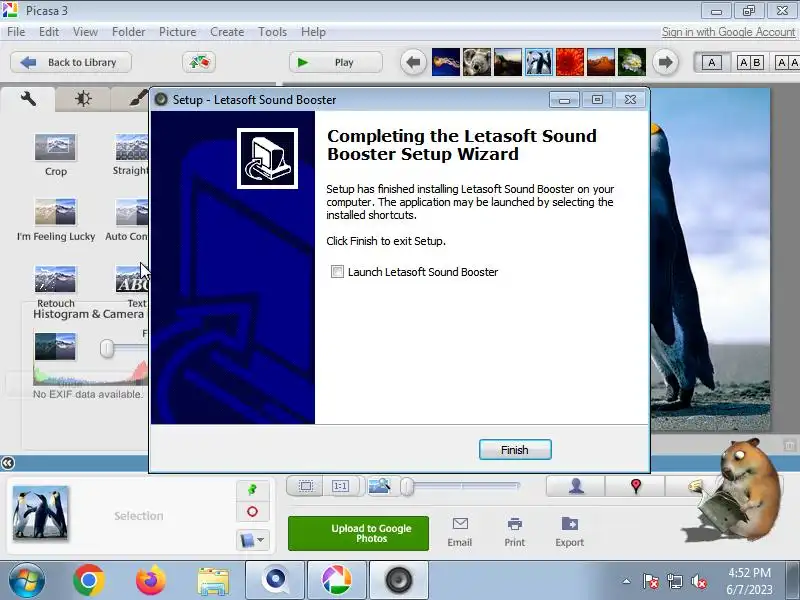Hold selected items with green pin
Image resolution: width=800 pixels, height=600 pixels.
click(x=253, y=490)
